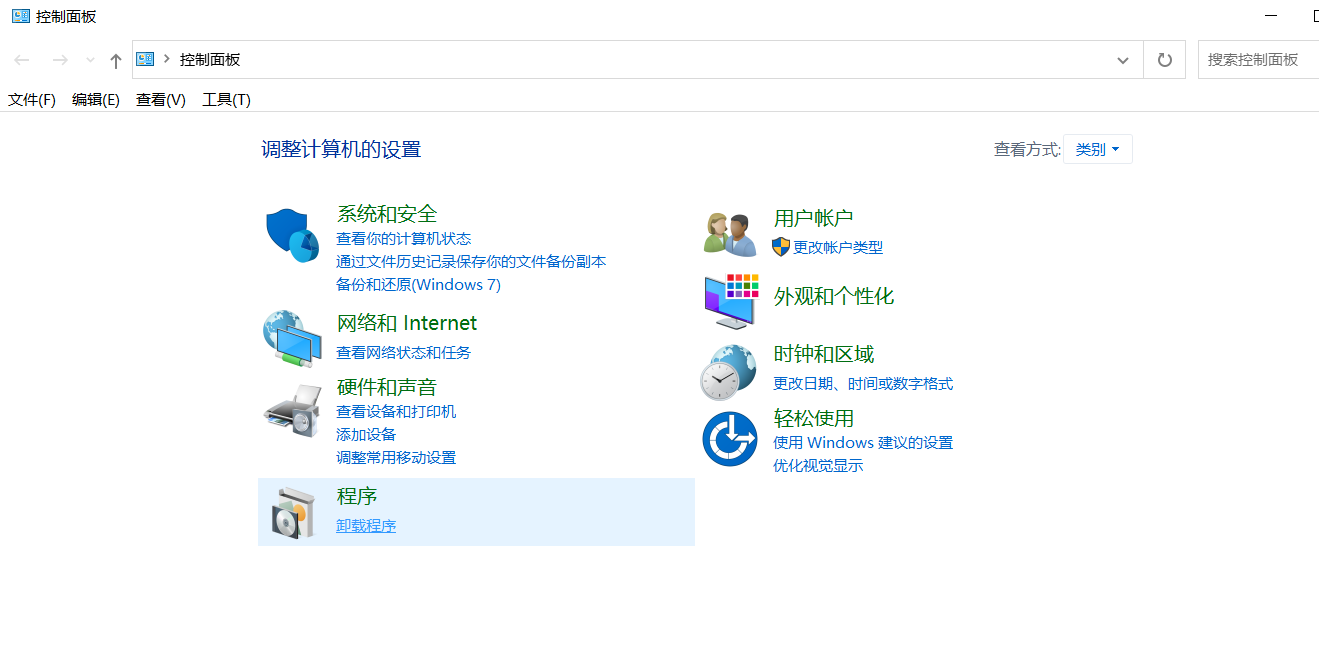Refresh the control panel view
The height and width of the screenshot is (651, 1319).
click(x=1164, y=59)
